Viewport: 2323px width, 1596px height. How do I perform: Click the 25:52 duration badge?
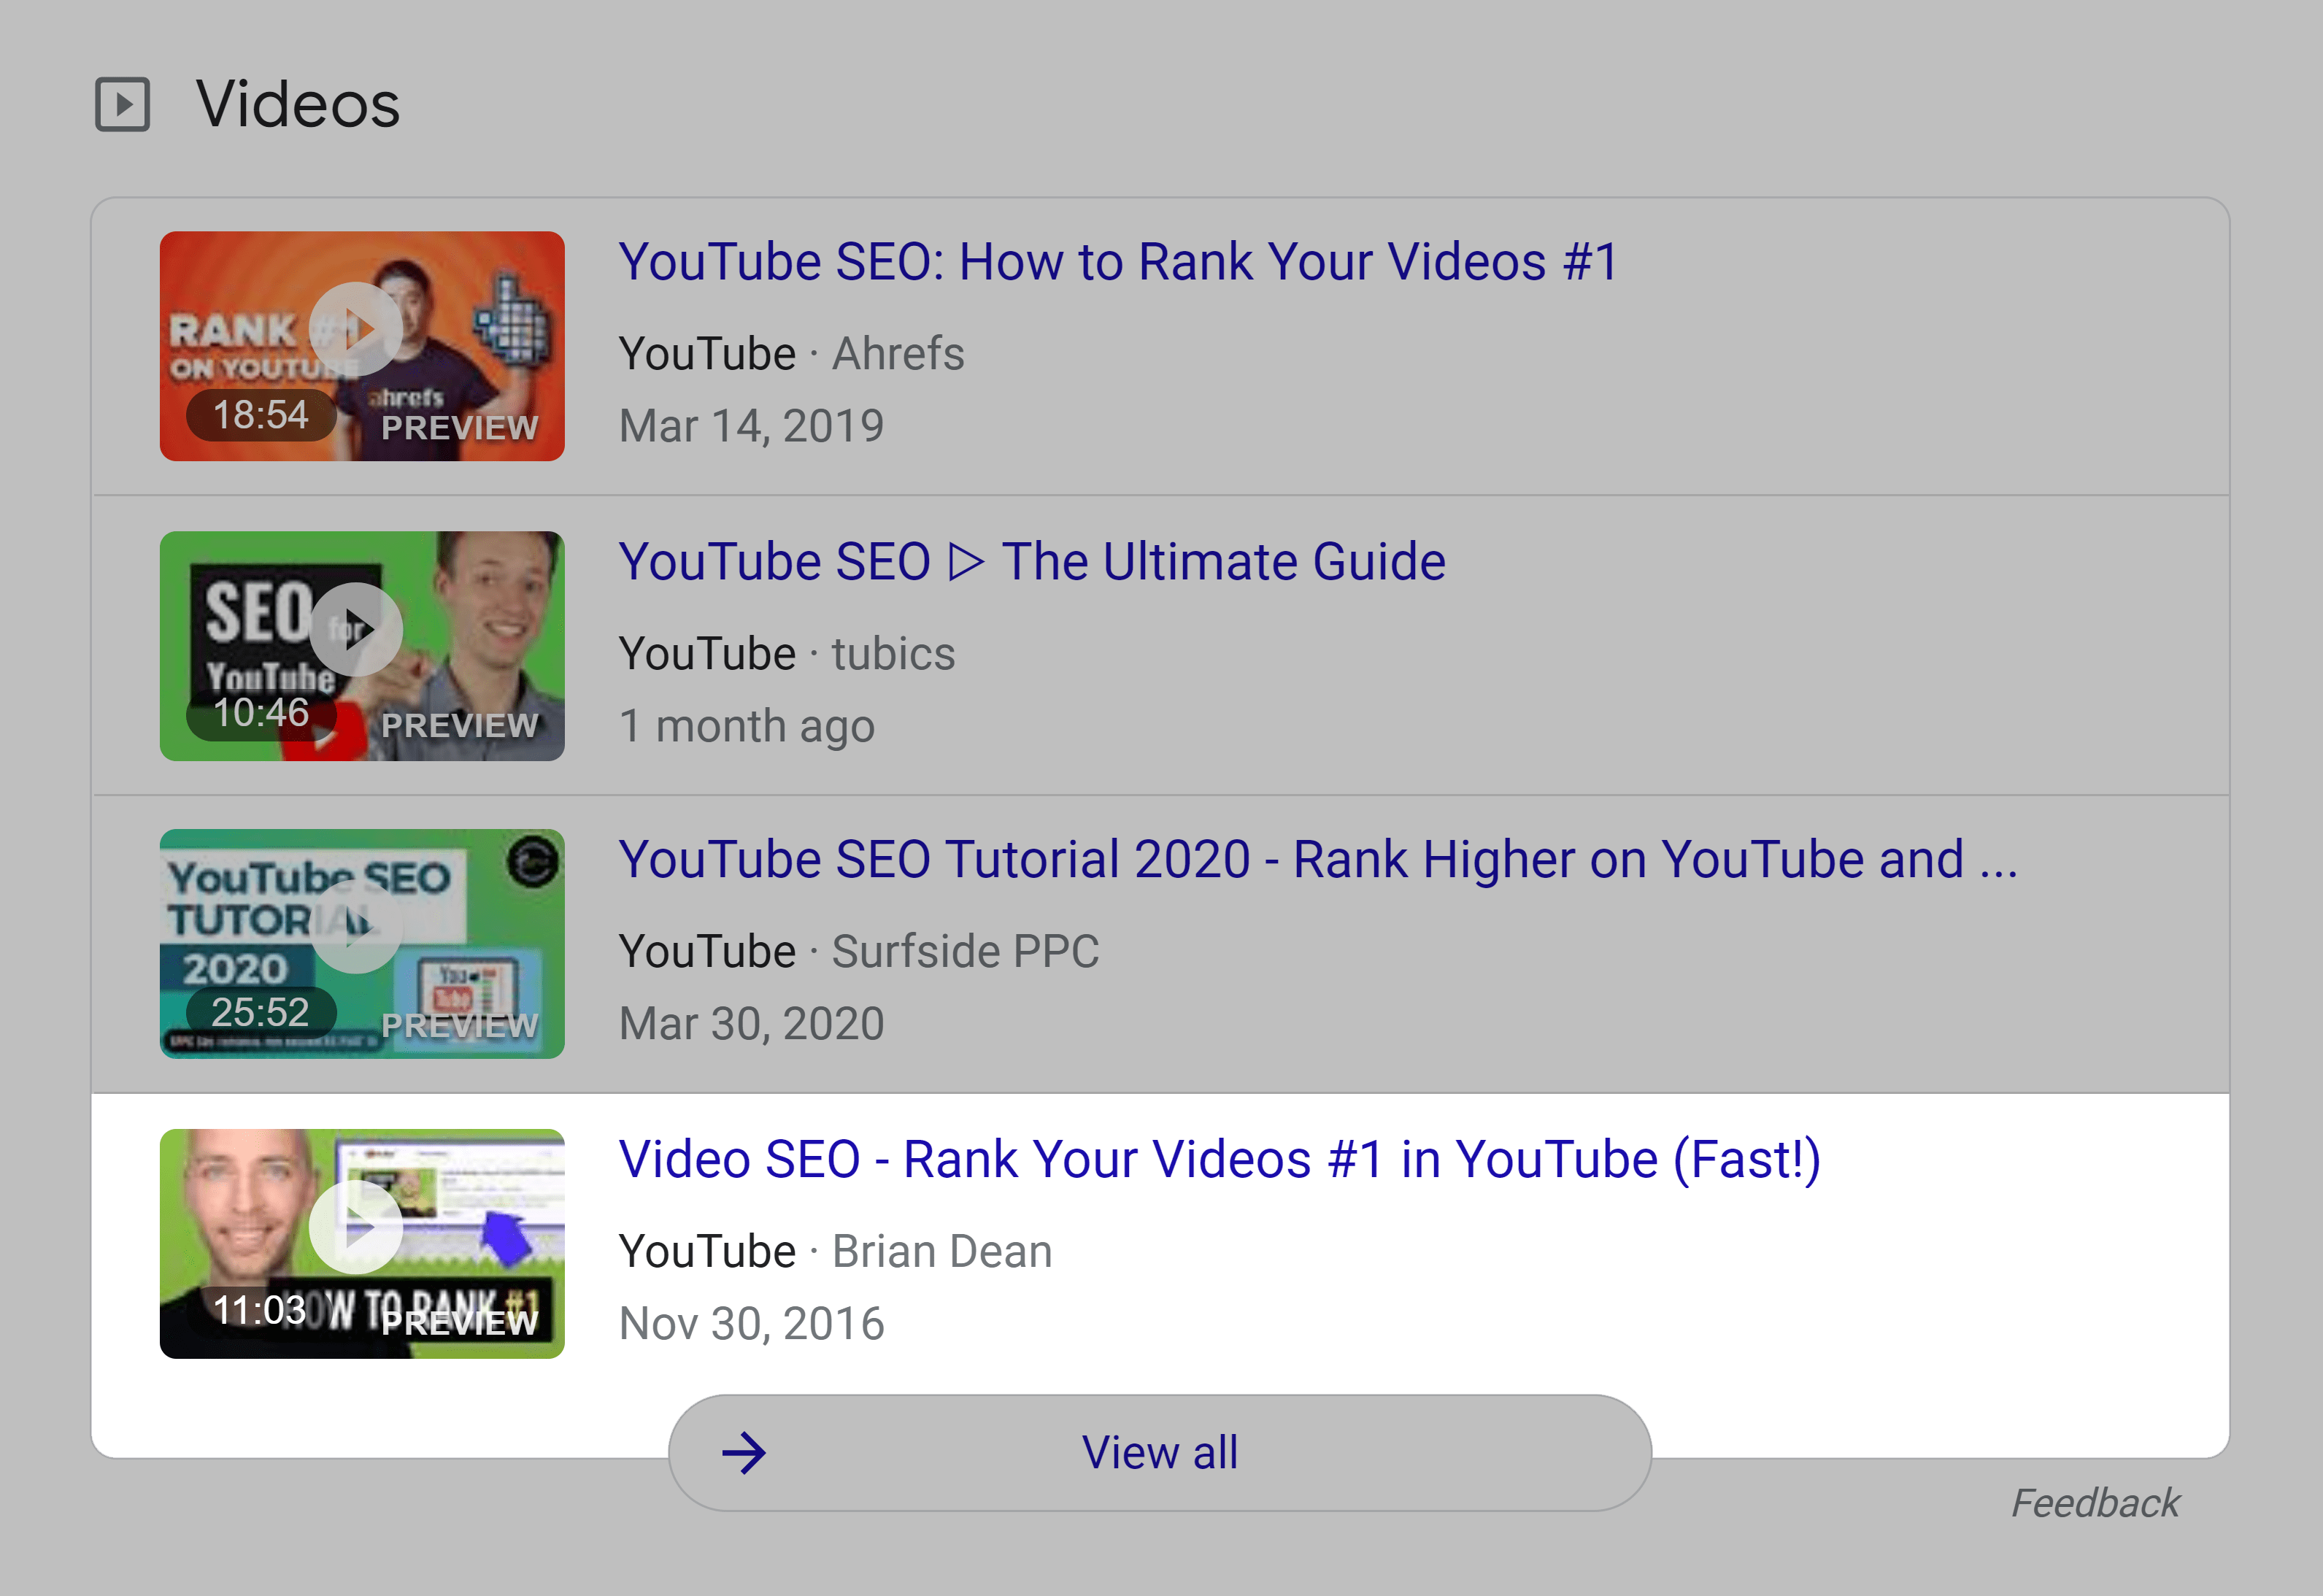(x=261, y=1012)
